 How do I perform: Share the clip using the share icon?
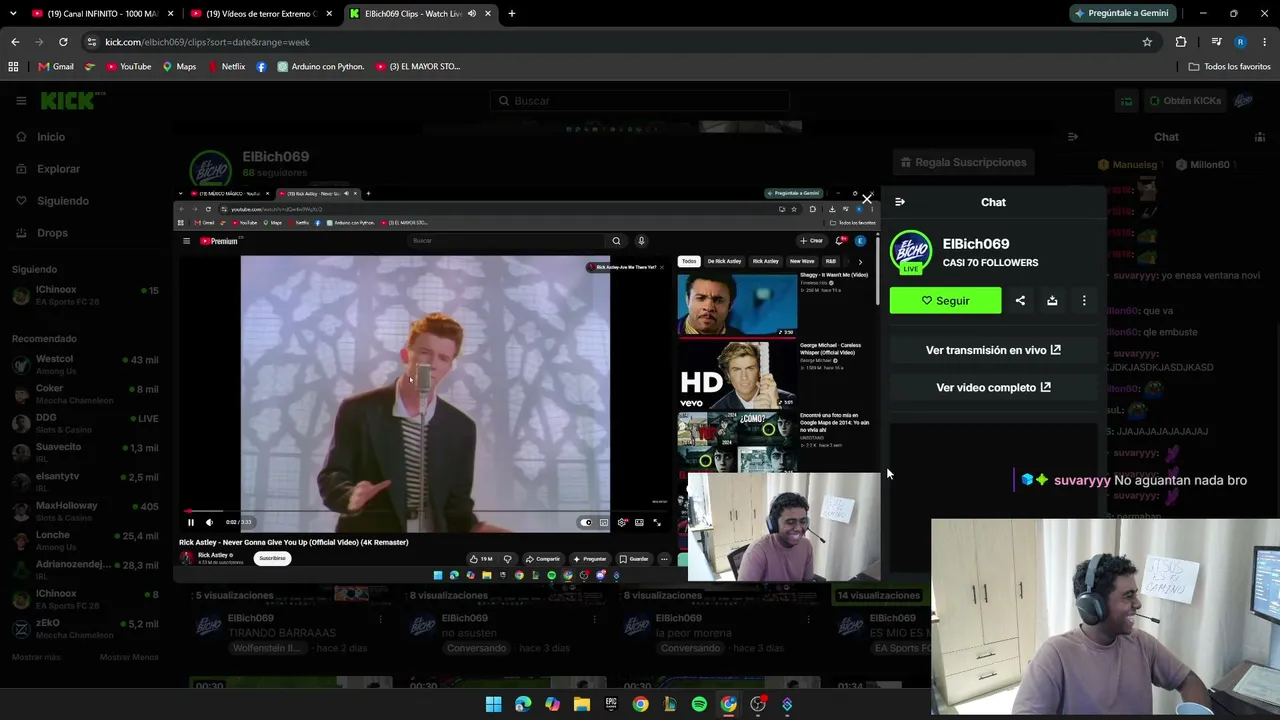(1020, 301)
